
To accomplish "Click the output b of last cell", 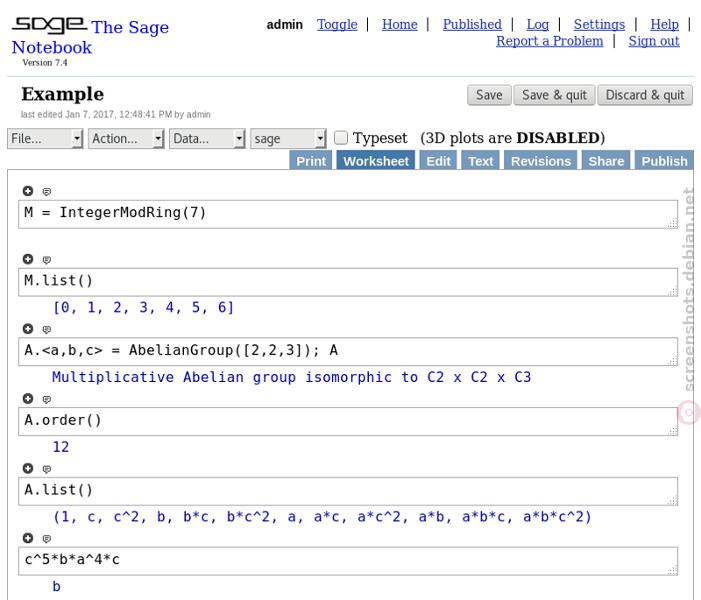I will pyautogui.click(x=56, y=586).
